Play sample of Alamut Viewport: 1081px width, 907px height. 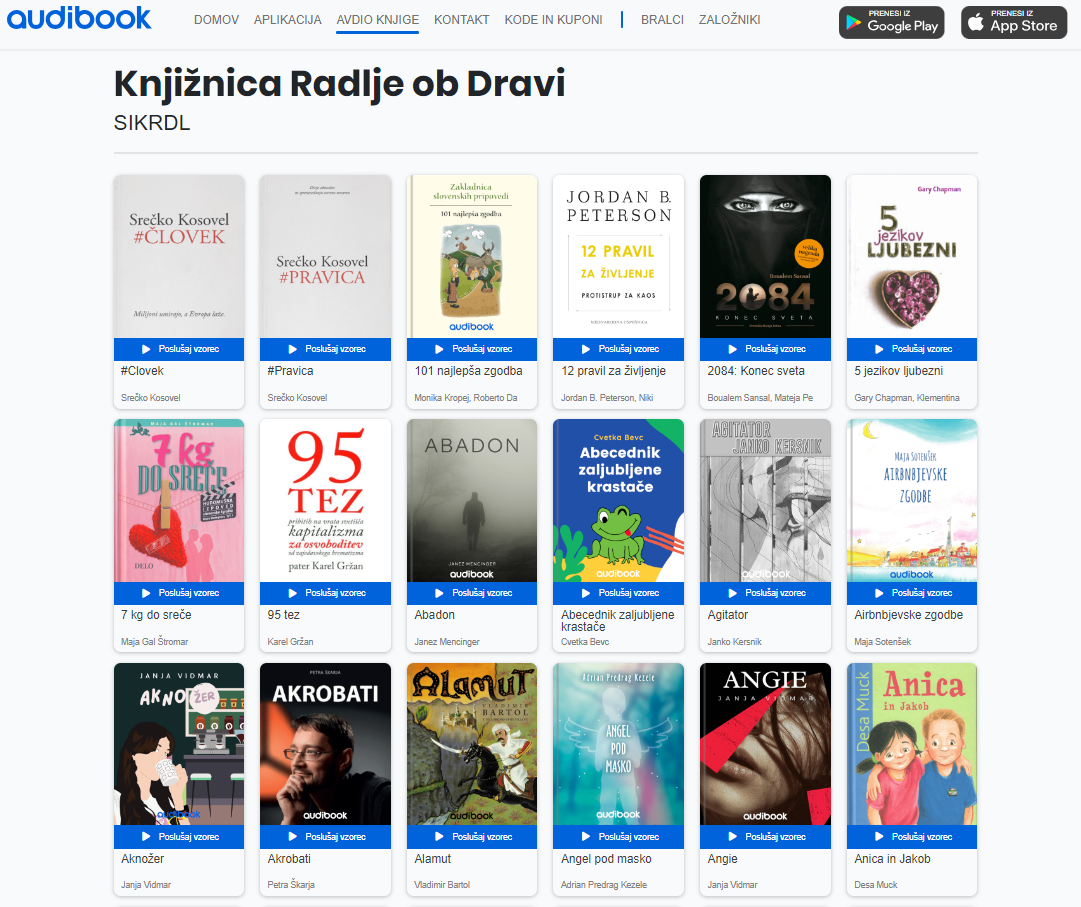[x=472, y=837]
